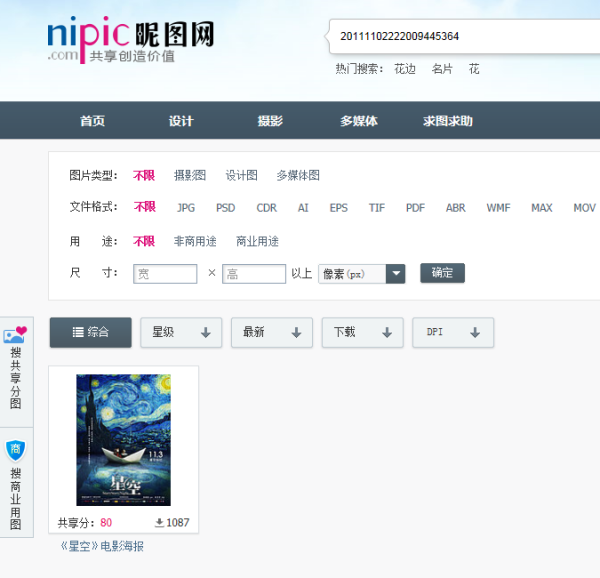The height and width of the screenshot is (578, 600).
Task: Select 不限 for 用途
Action: [144, 241]
